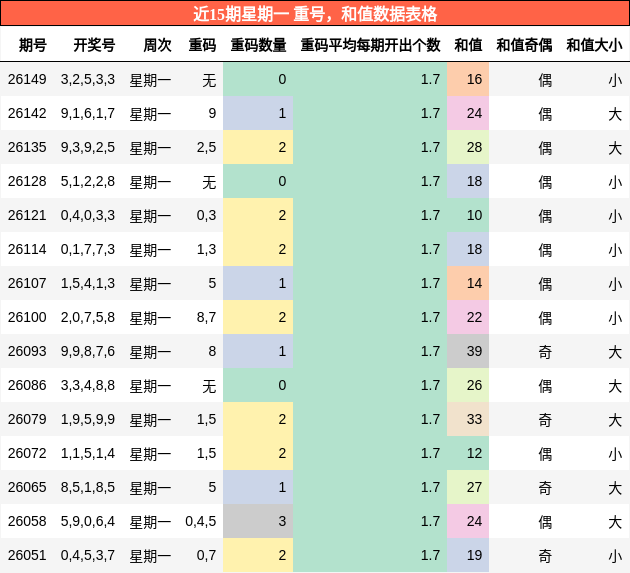Click sum value 24 in row 26142
The image size is (630, 573).
click(474, 113)
